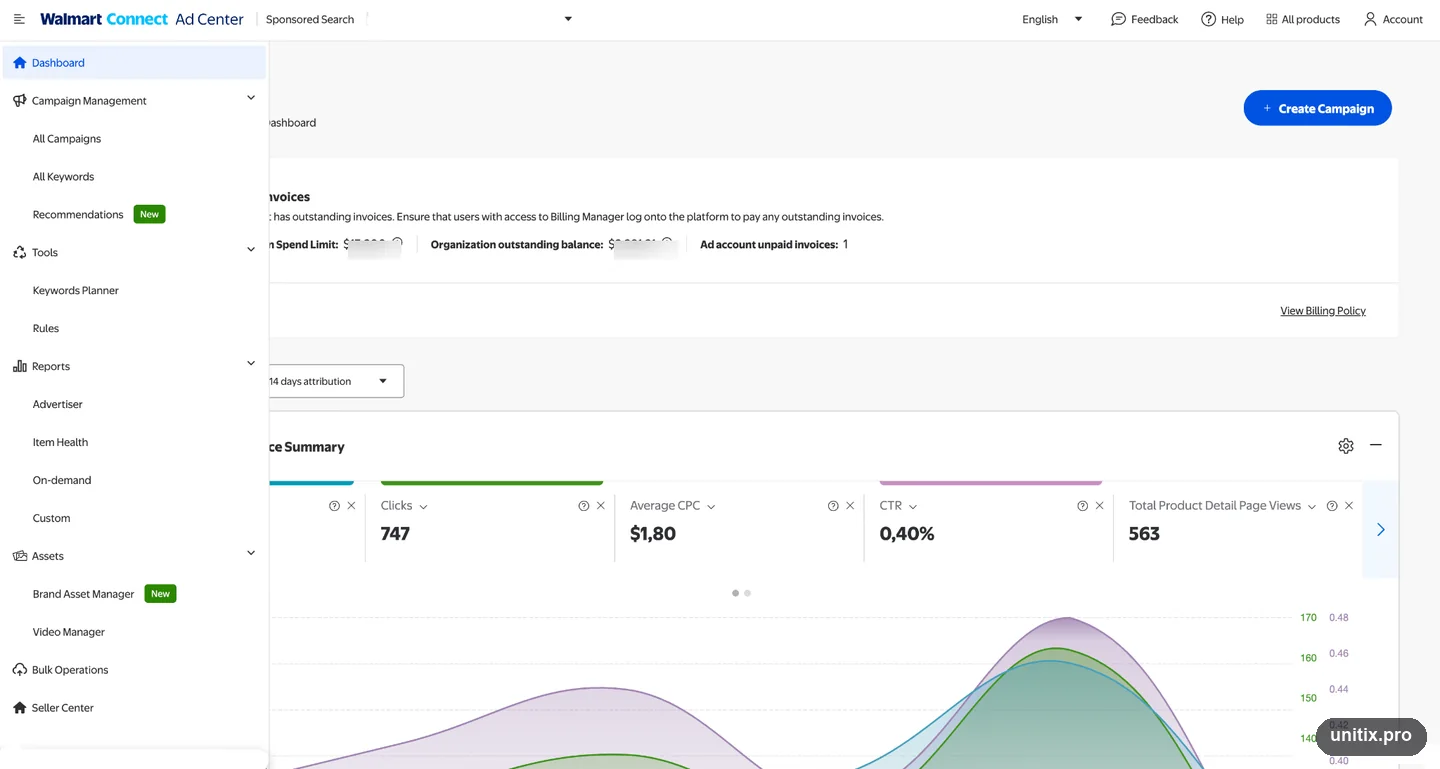Open the Item Health report
1440x769 pixels.
[x=60, y=443]
